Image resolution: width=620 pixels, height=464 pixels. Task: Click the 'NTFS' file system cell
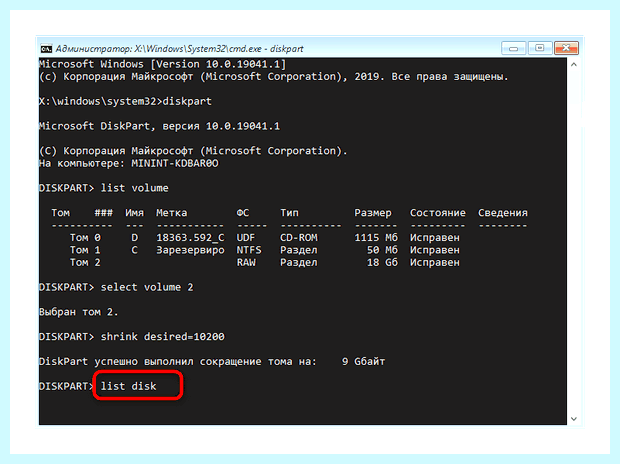249,250
